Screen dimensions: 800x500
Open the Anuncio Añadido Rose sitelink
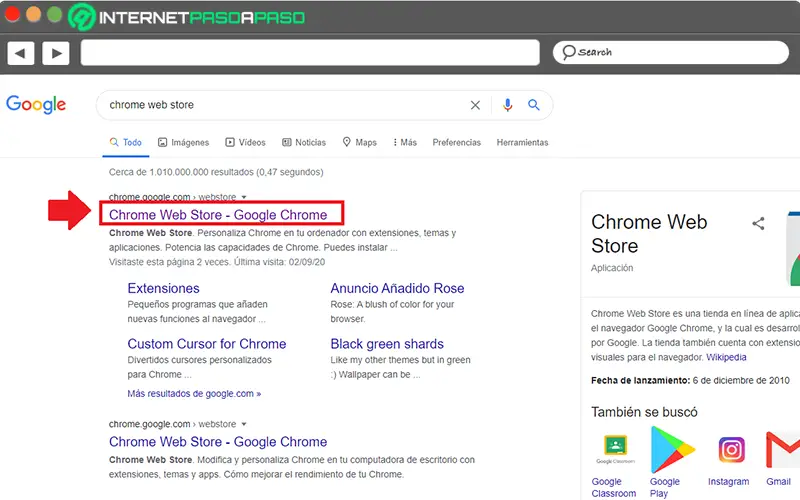[x=397, y=288]
